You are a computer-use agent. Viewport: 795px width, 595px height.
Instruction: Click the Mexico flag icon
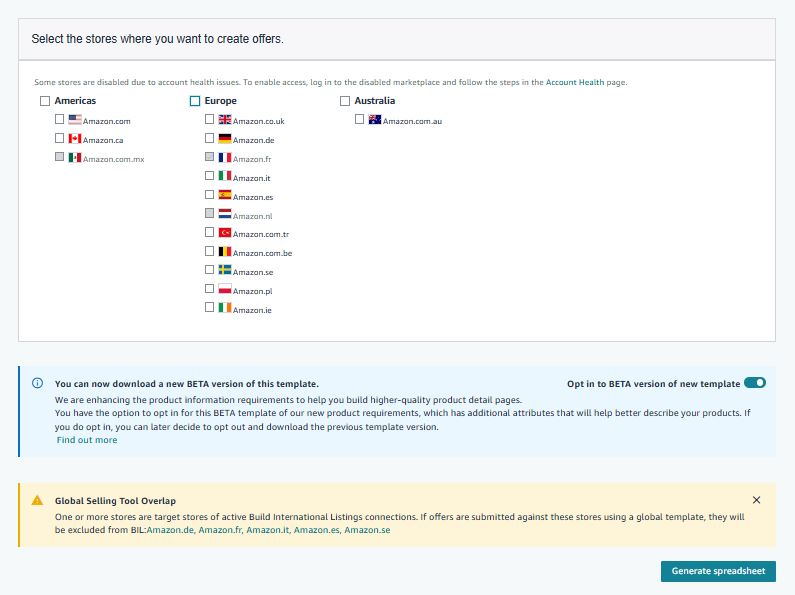coord(75,158)
